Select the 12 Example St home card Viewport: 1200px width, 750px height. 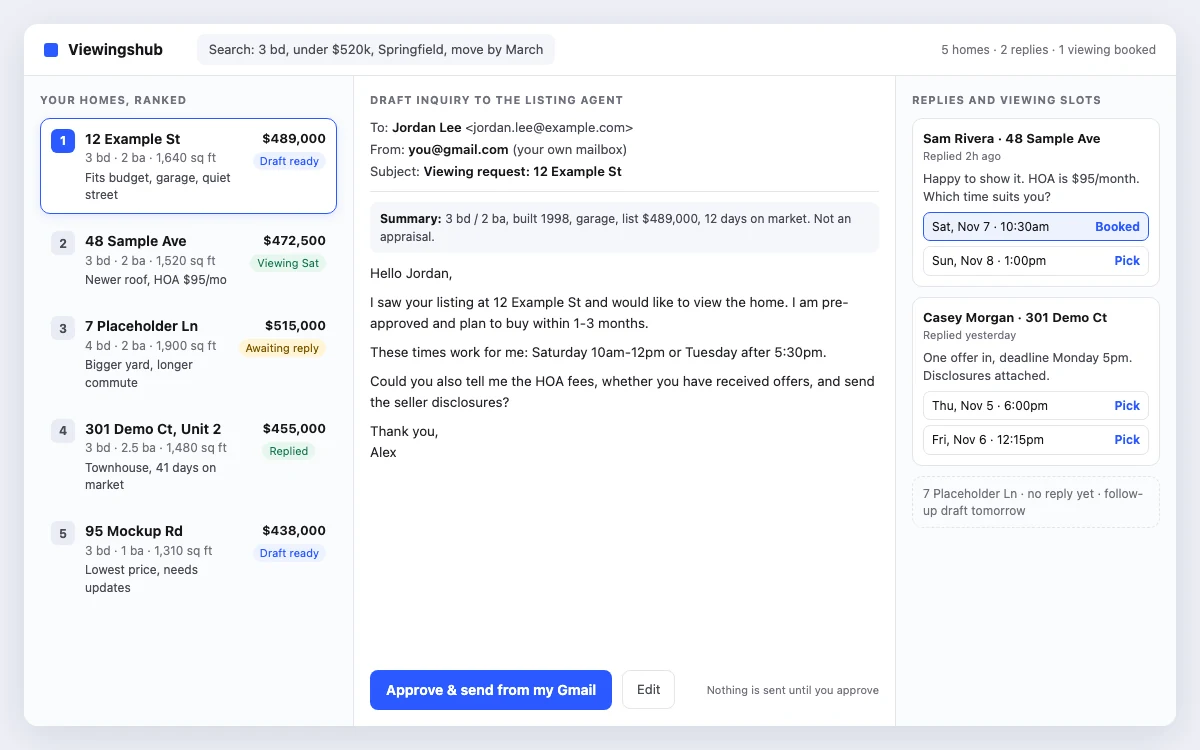click(188, 166)
